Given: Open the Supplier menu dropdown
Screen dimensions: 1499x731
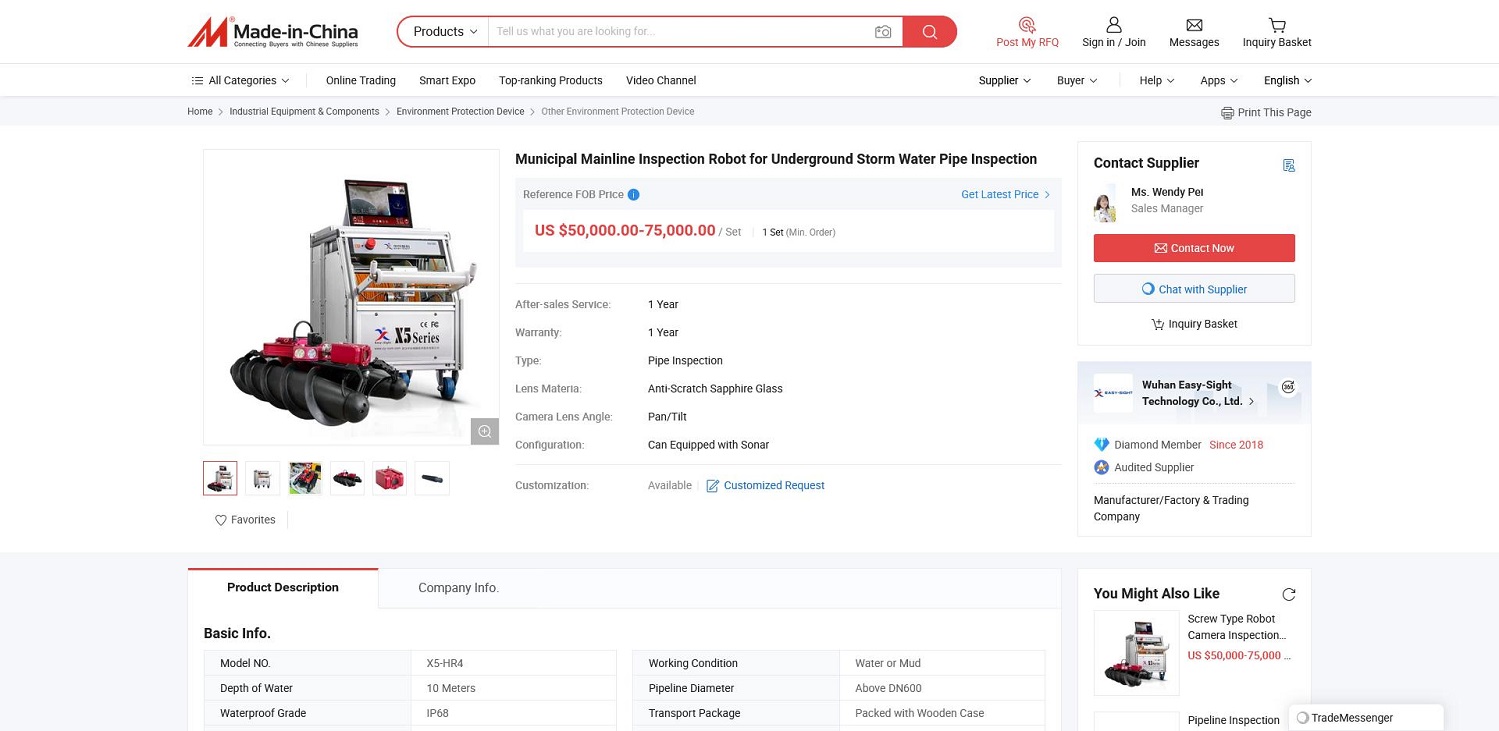Looking at the screenshot, I should point(1004,81).
